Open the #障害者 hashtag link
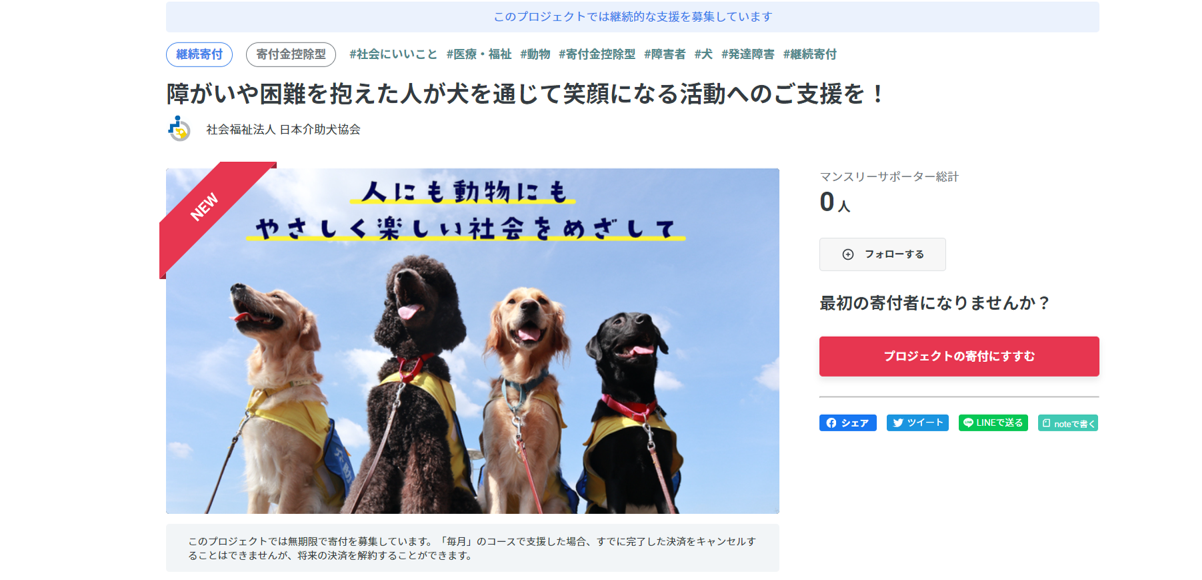The height and width of the screenshot is (580, 1202). 665,54
